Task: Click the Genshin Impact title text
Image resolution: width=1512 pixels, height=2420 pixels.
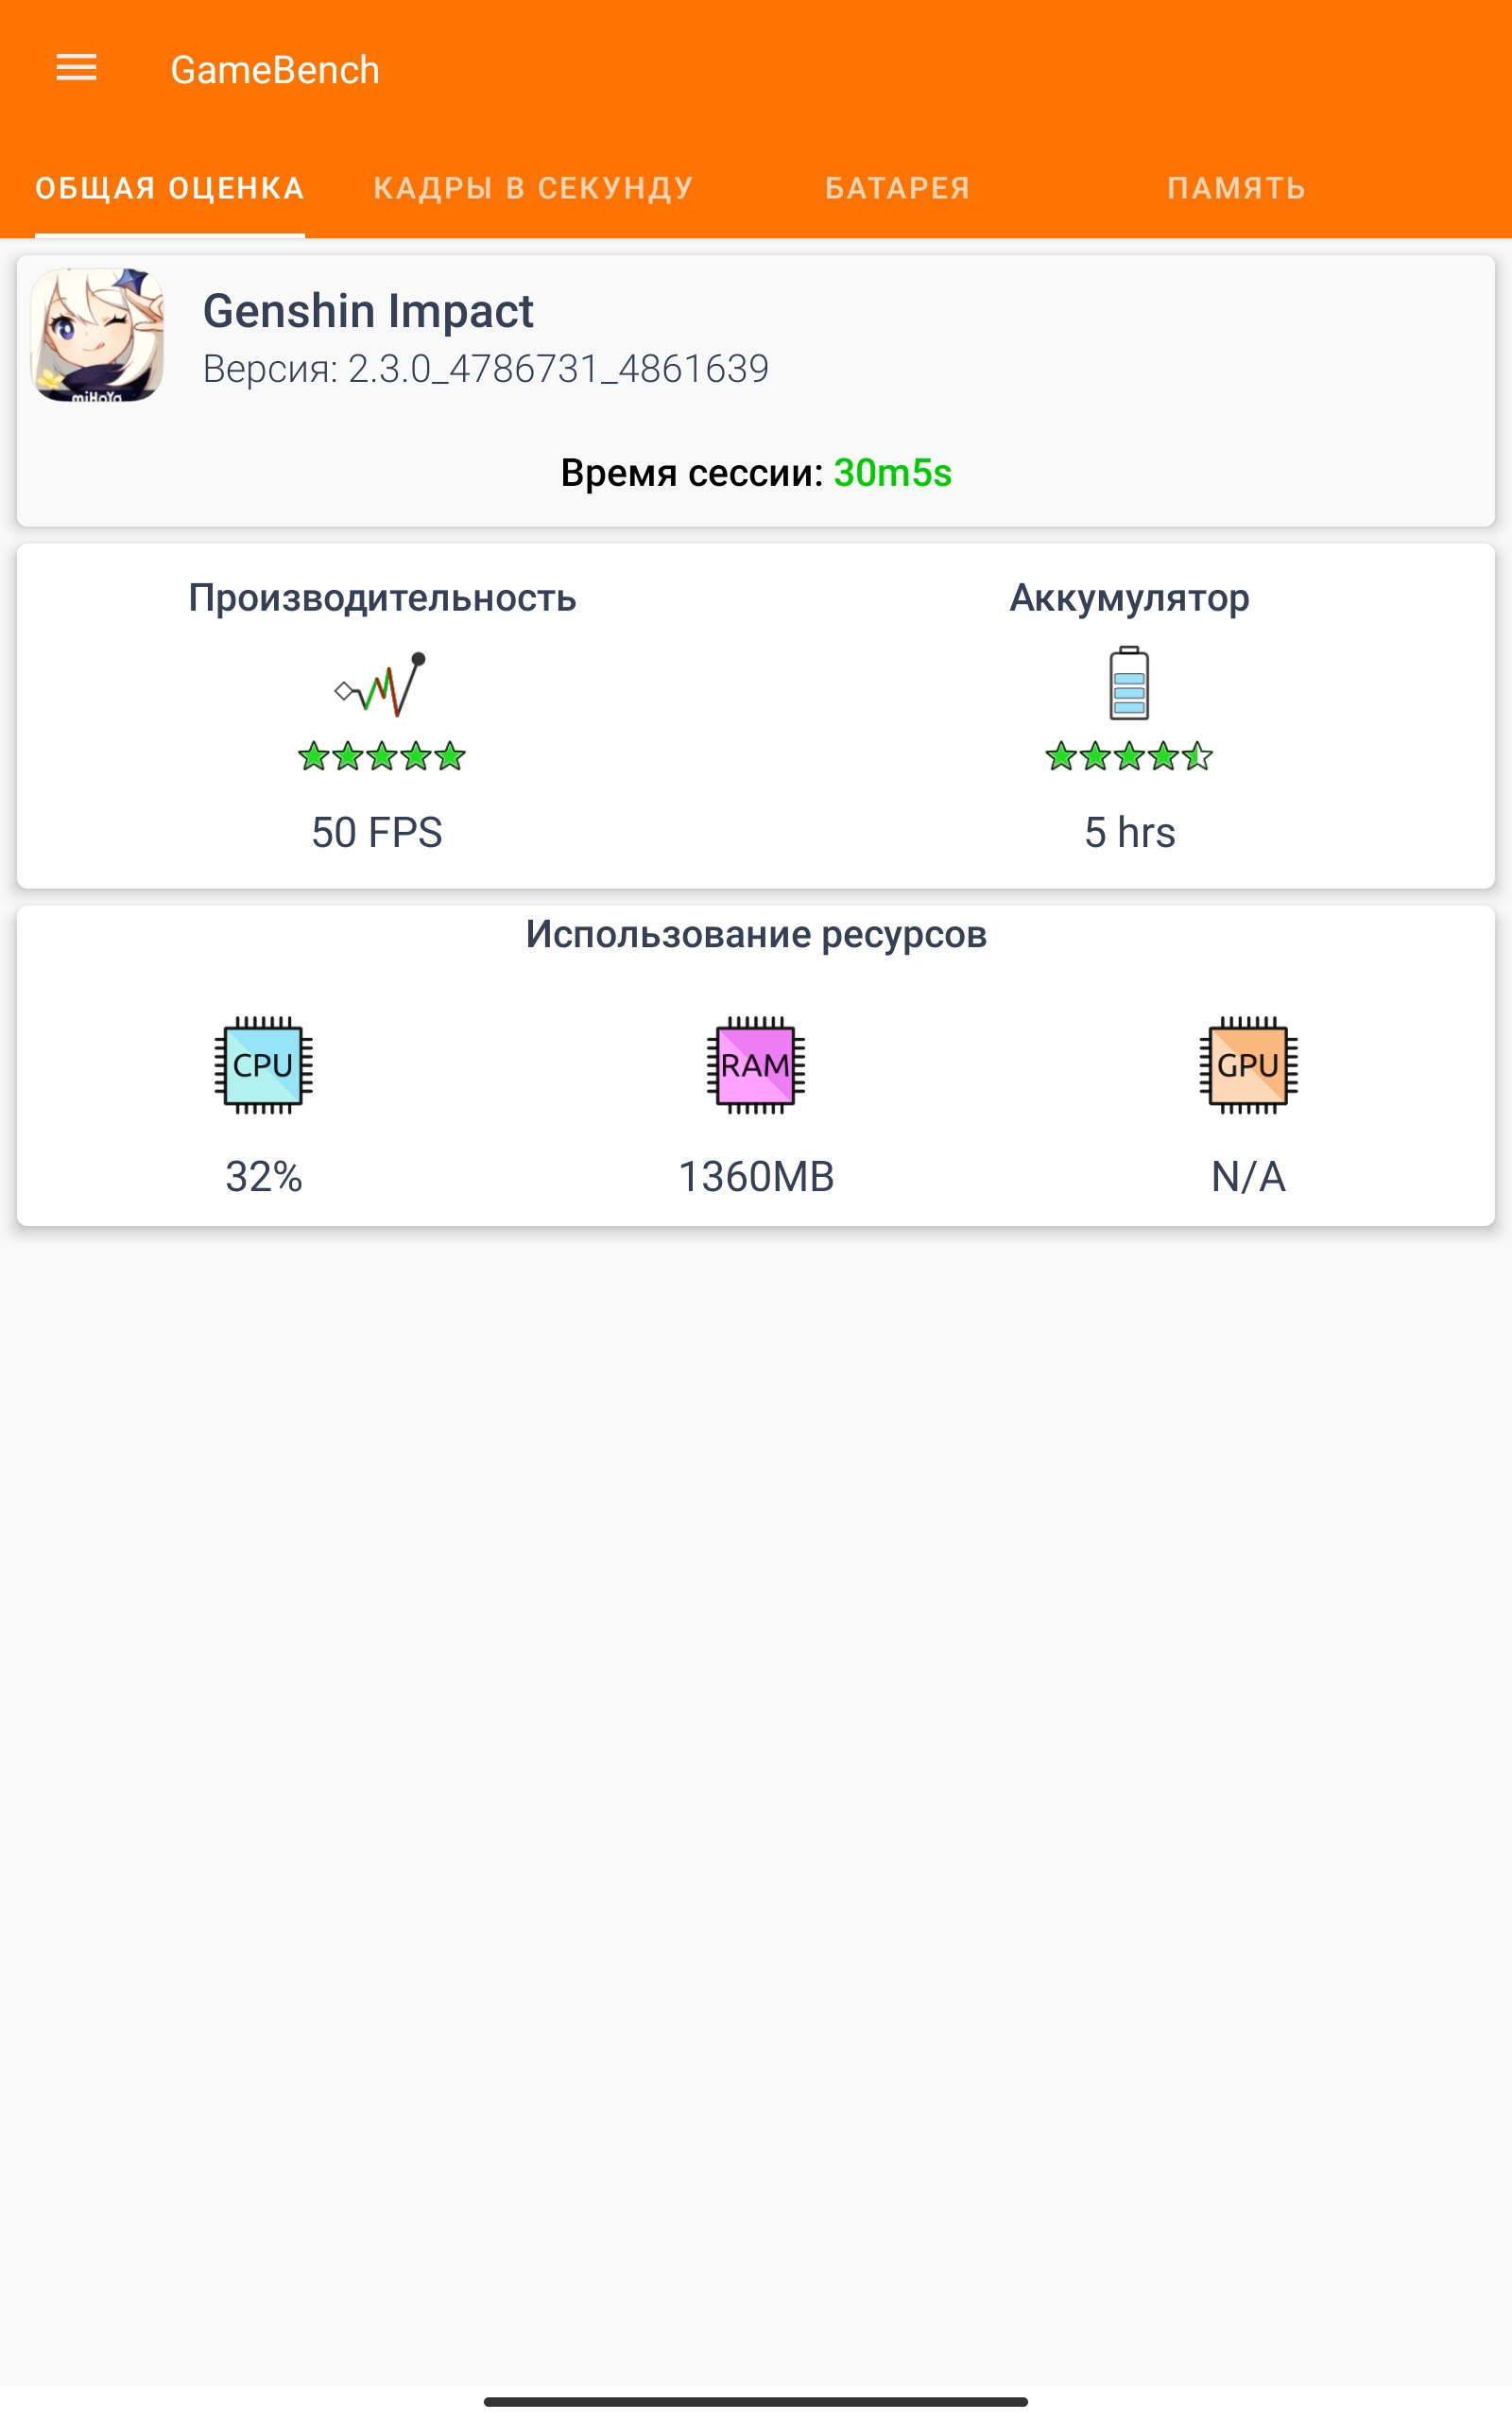Action: (368, 311)
